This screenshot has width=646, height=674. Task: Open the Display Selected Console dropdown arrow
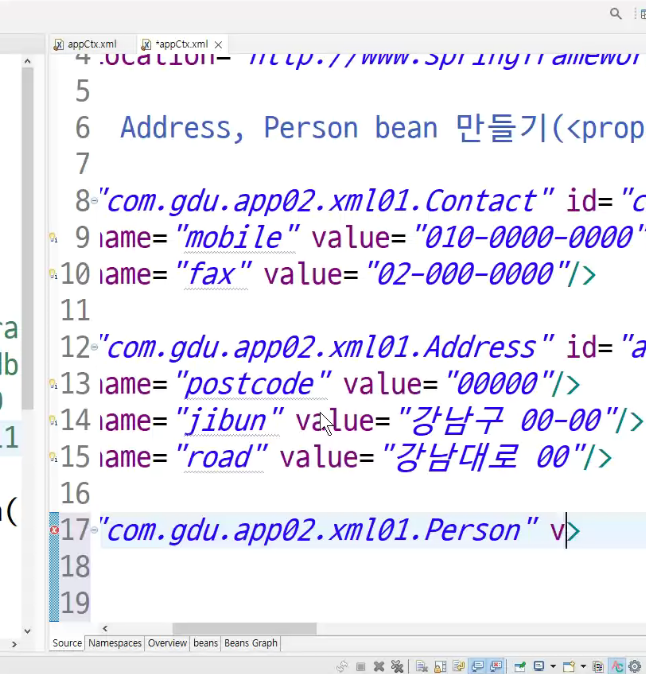tap(553, 667)
